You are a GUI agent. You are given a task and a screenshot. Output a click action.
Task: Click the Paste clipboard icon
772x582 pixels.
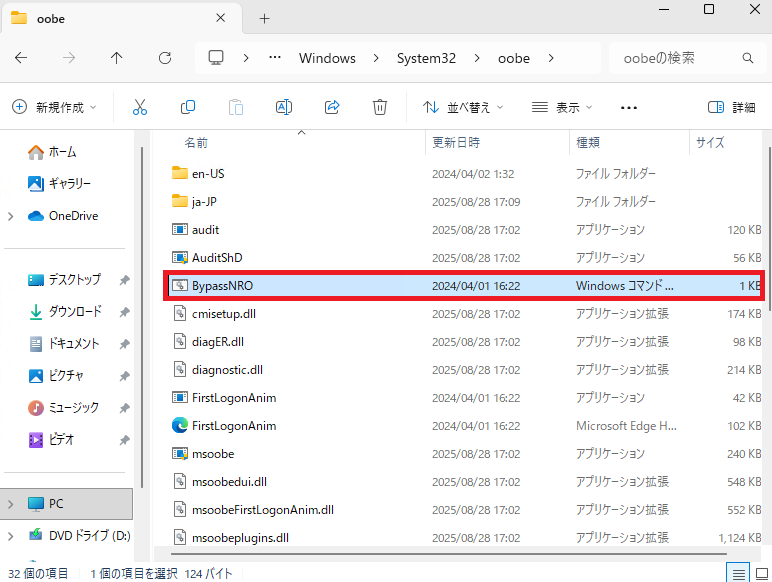click(236, 107)
